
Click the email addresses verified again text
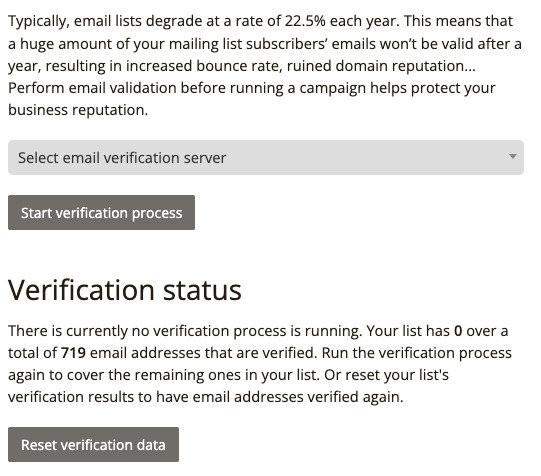298,397
